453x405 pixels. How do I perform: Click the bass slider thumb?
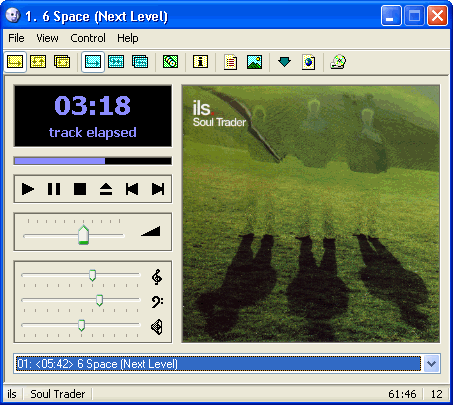99,300
